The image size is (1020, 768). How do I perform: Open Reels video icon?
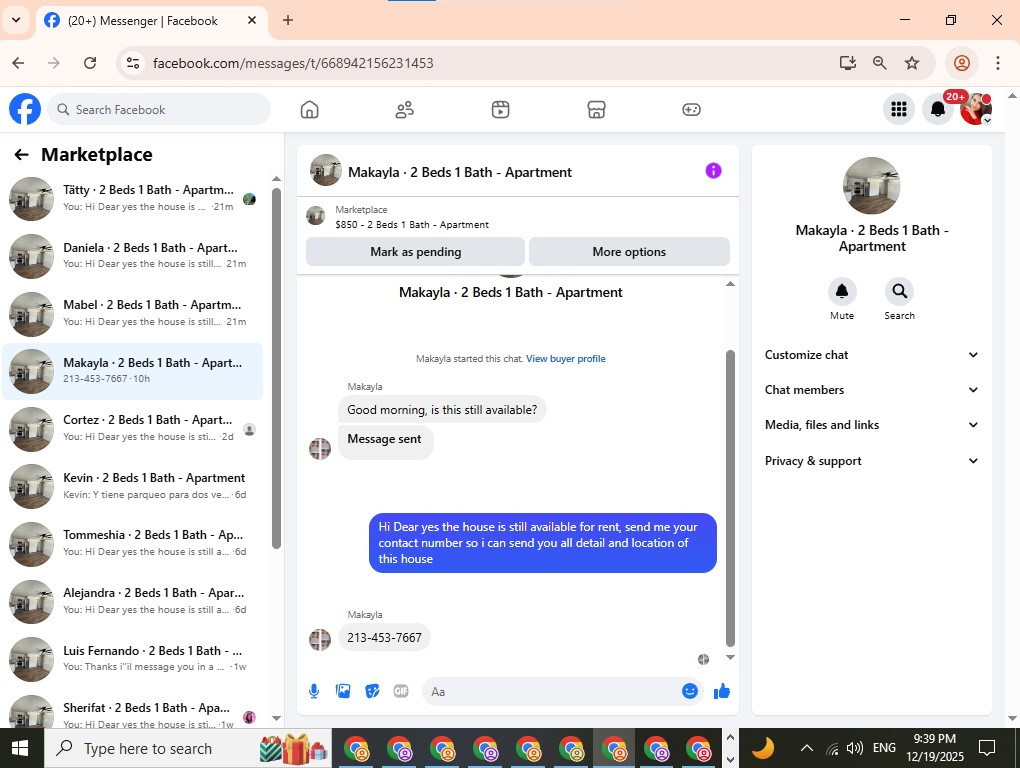500,109
